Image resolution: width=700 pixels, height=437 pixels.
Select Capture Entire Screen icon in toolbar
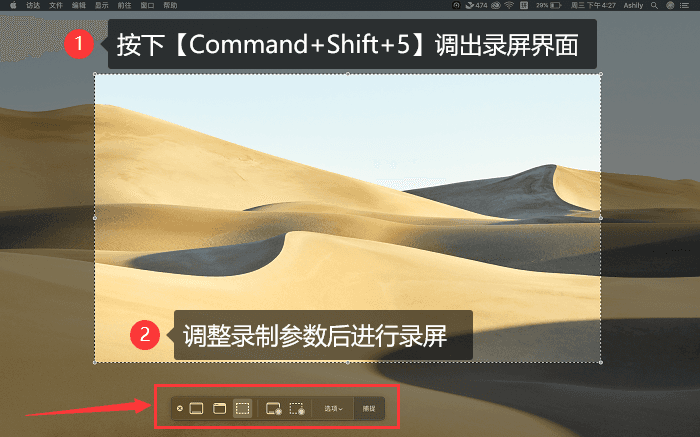[196, 408]
